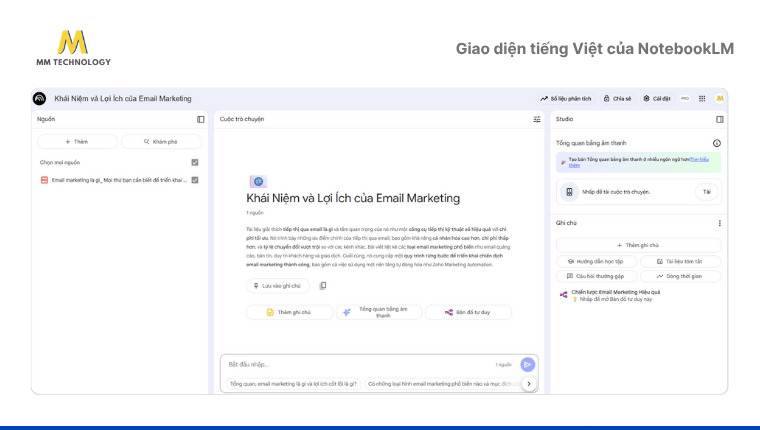The width and height of the screenshot is (760, 430).
Task: Copy the summary with copy icon
Action: point(323,286)
